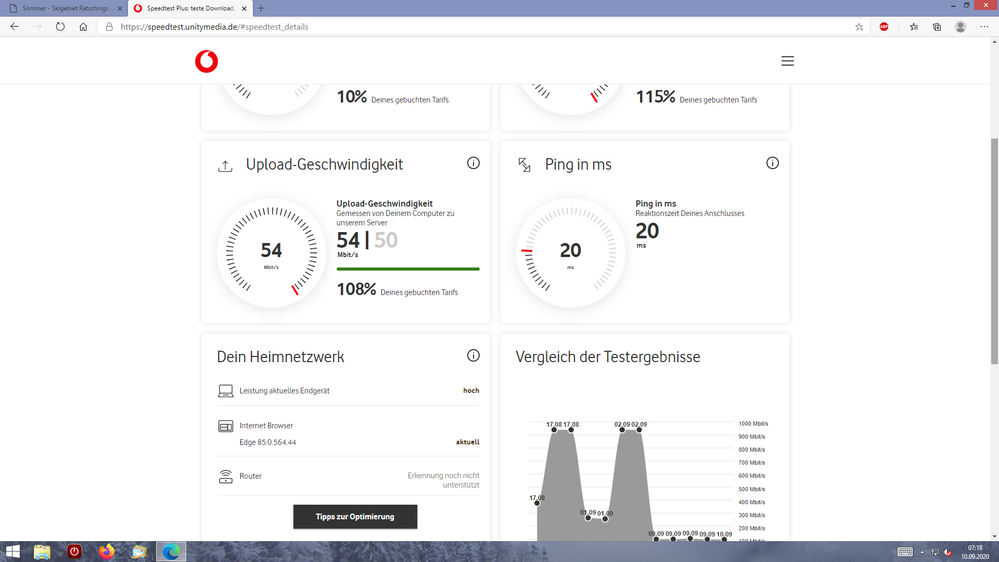
Task: Click the Vodafone logo
Action: pyautogui.click(x=206, y=61)
